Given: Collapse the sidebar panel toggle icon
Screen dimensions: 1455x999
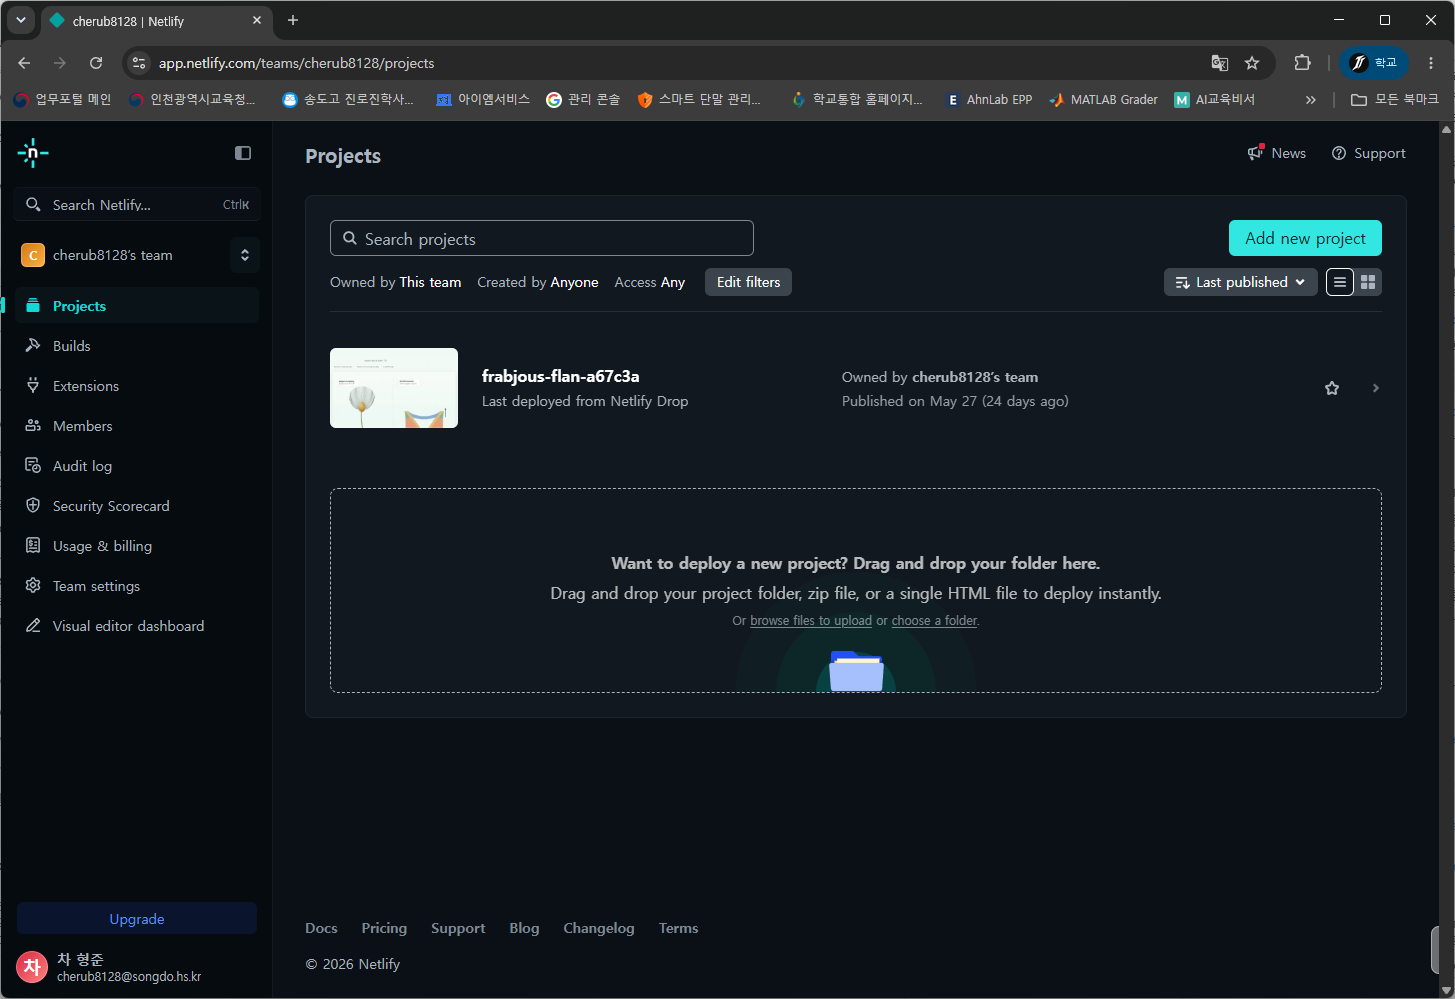Looking at the screenshot, I should (x=243, y=153).
